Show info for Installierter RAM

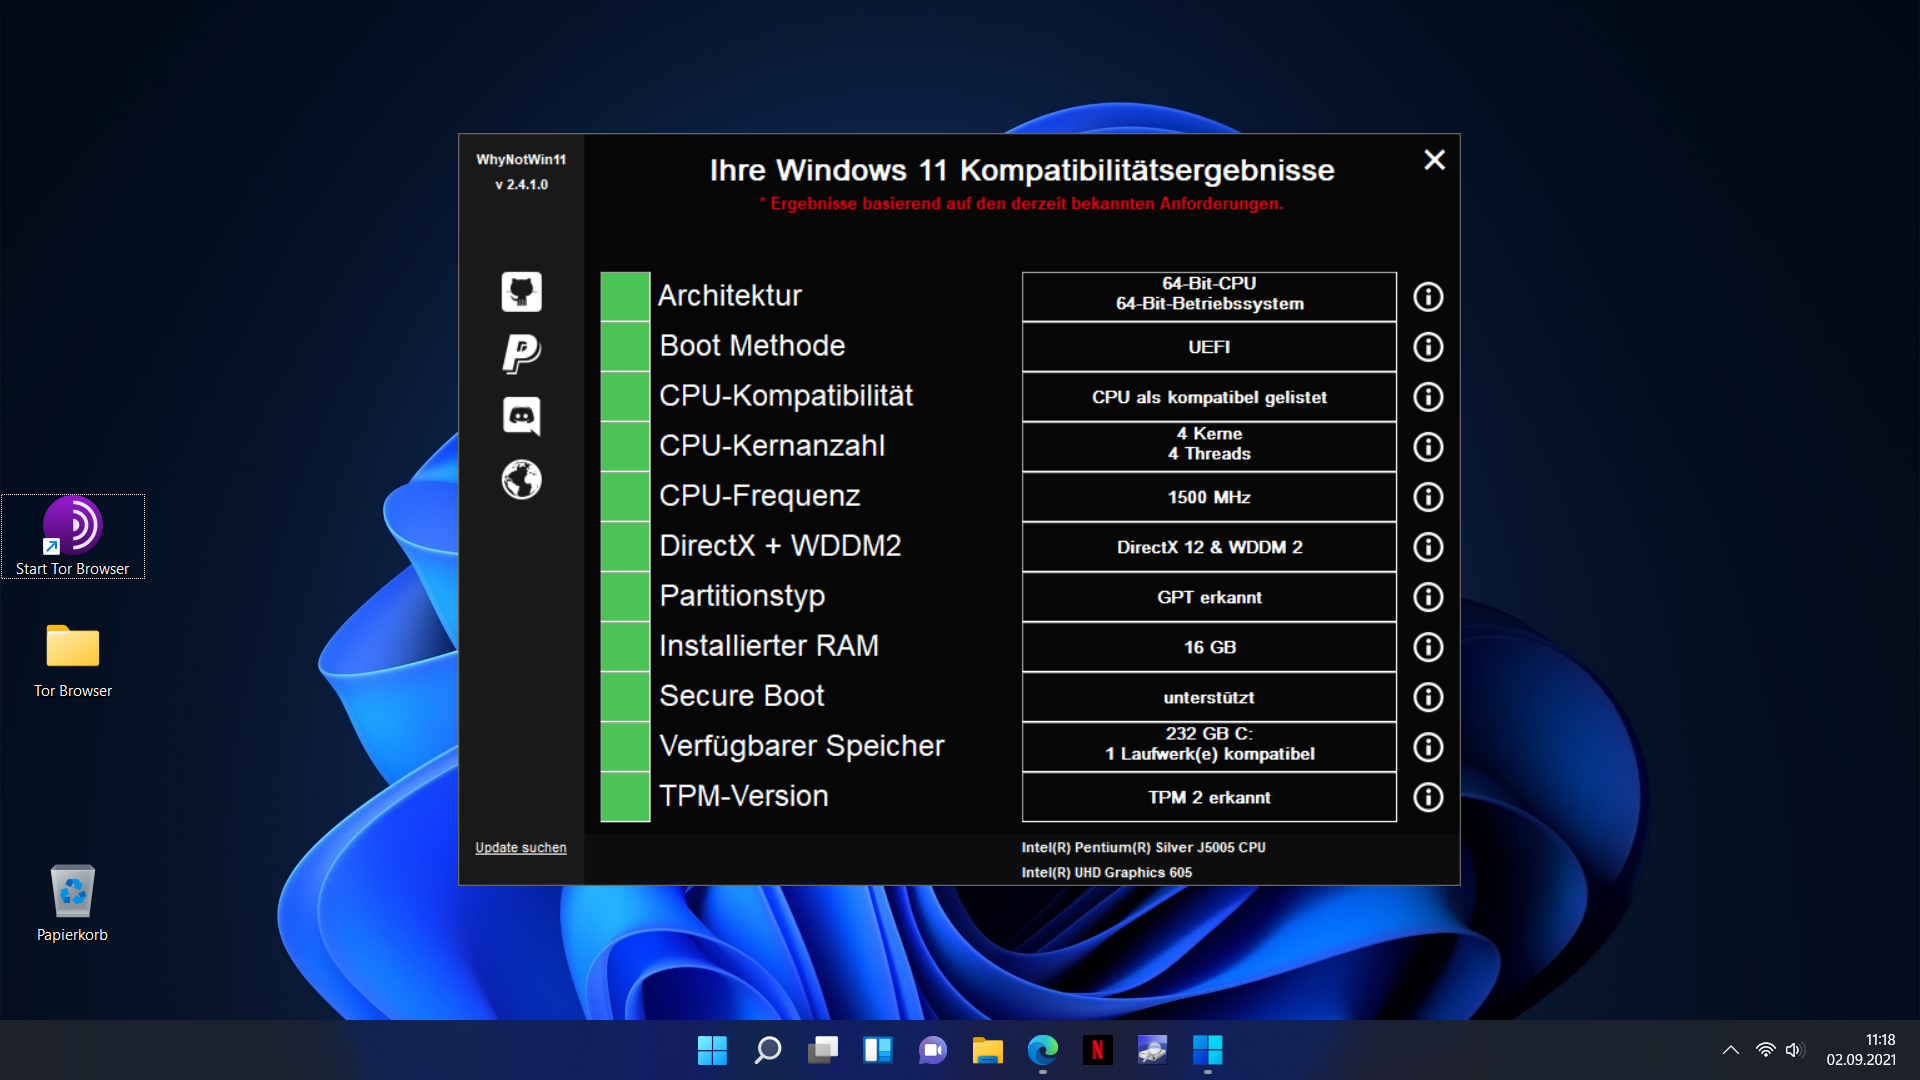click(1428, 647)
